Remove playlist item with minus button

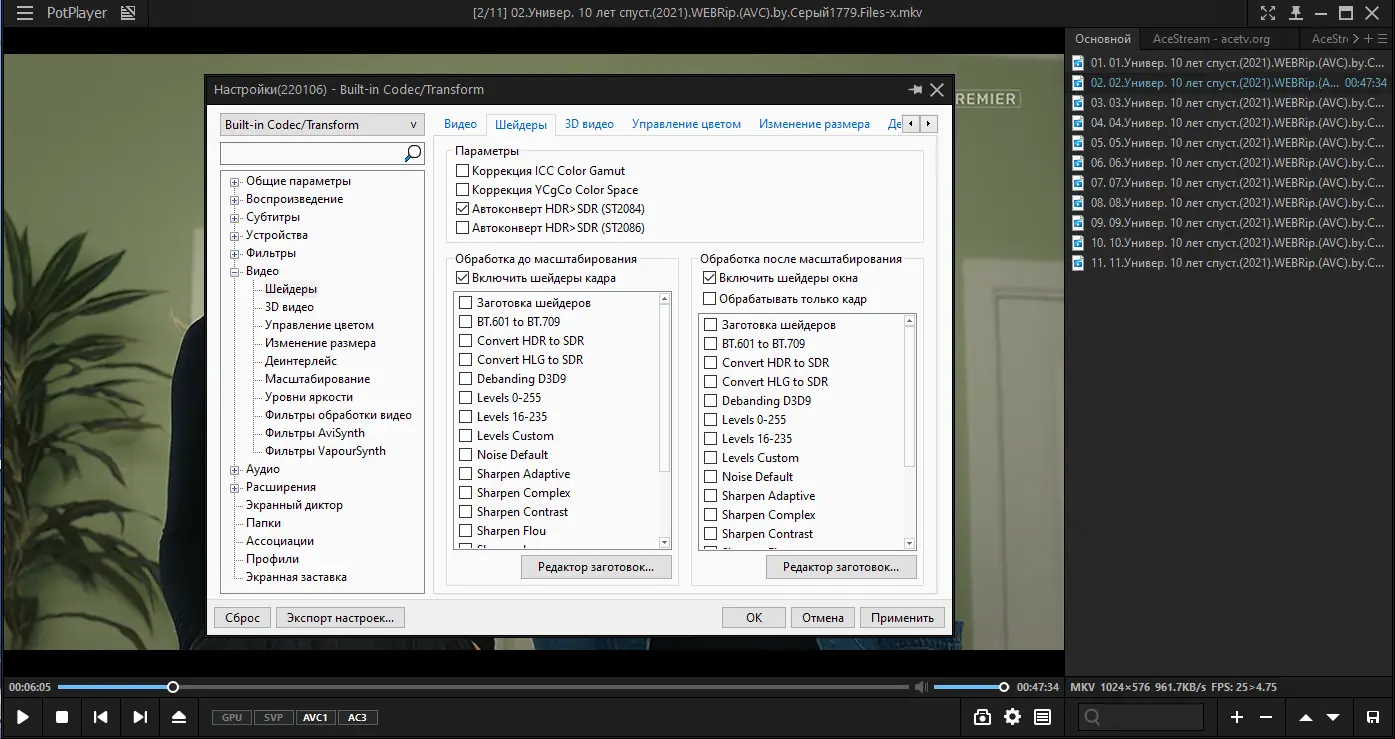point(1266,717)
